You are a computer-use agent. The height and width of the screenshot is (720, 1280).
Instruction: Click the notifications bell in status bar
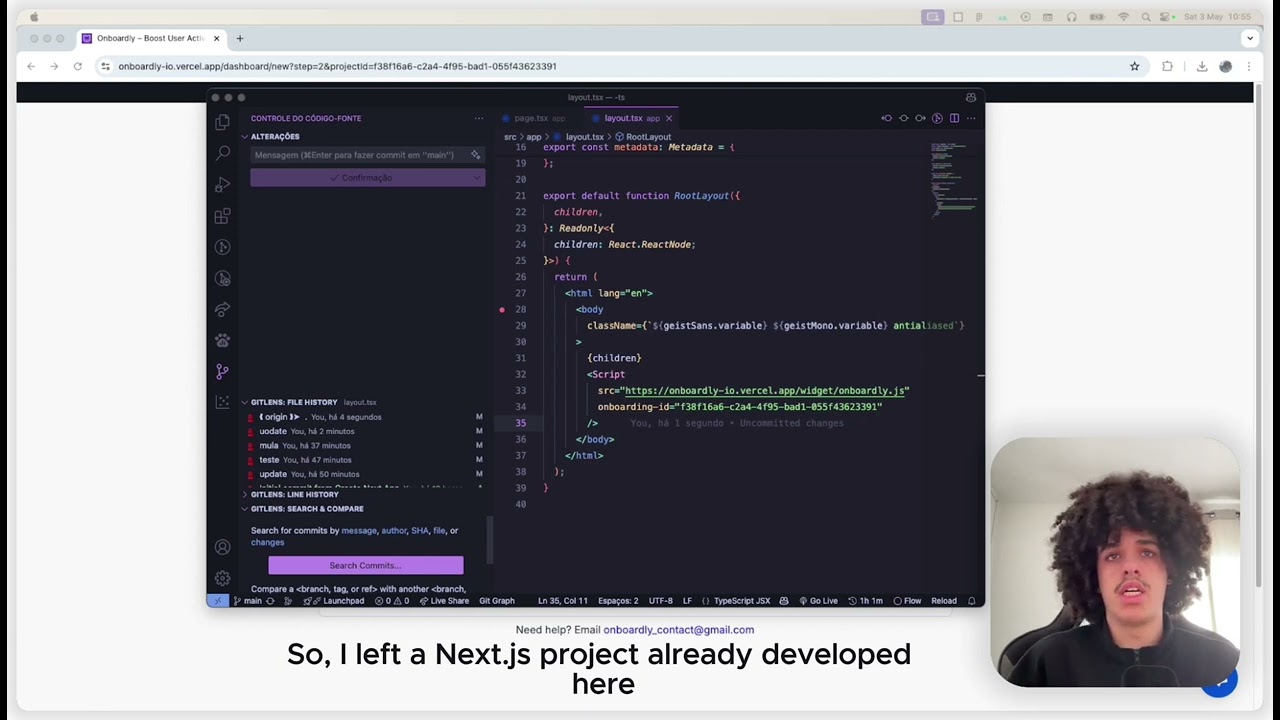click(x=971, y=601)
